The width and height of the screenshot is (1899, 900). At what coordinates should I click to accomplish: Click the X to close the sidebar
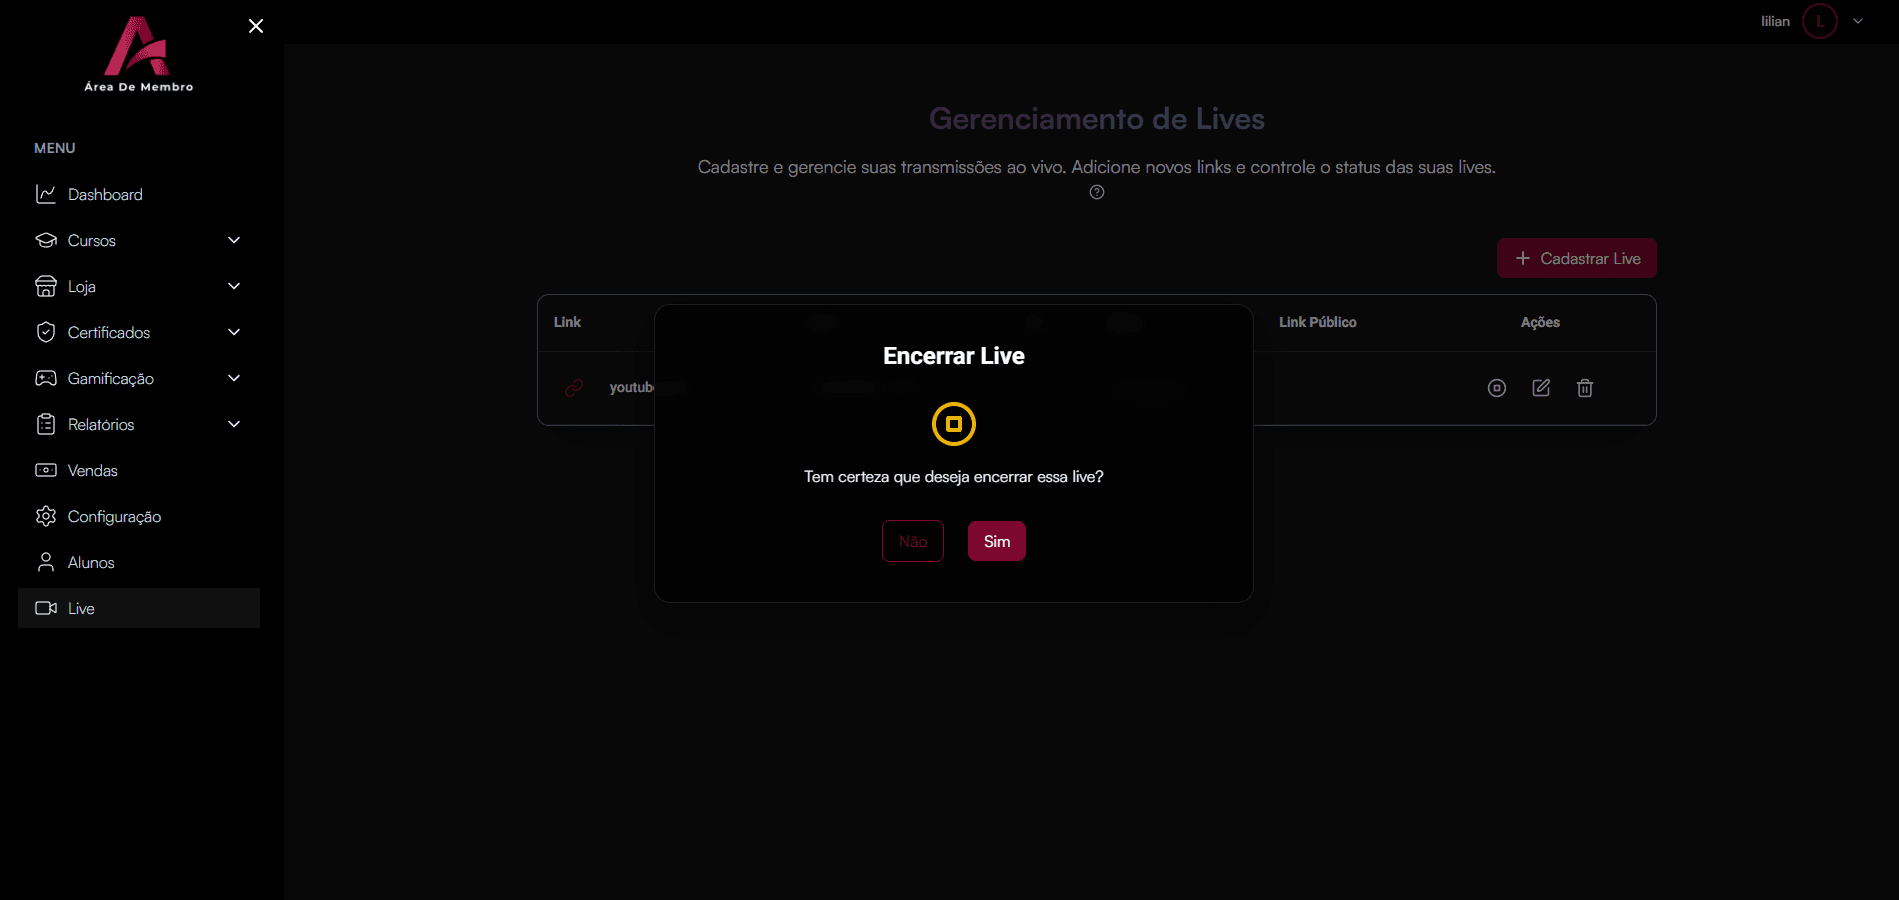coord(255,25)
